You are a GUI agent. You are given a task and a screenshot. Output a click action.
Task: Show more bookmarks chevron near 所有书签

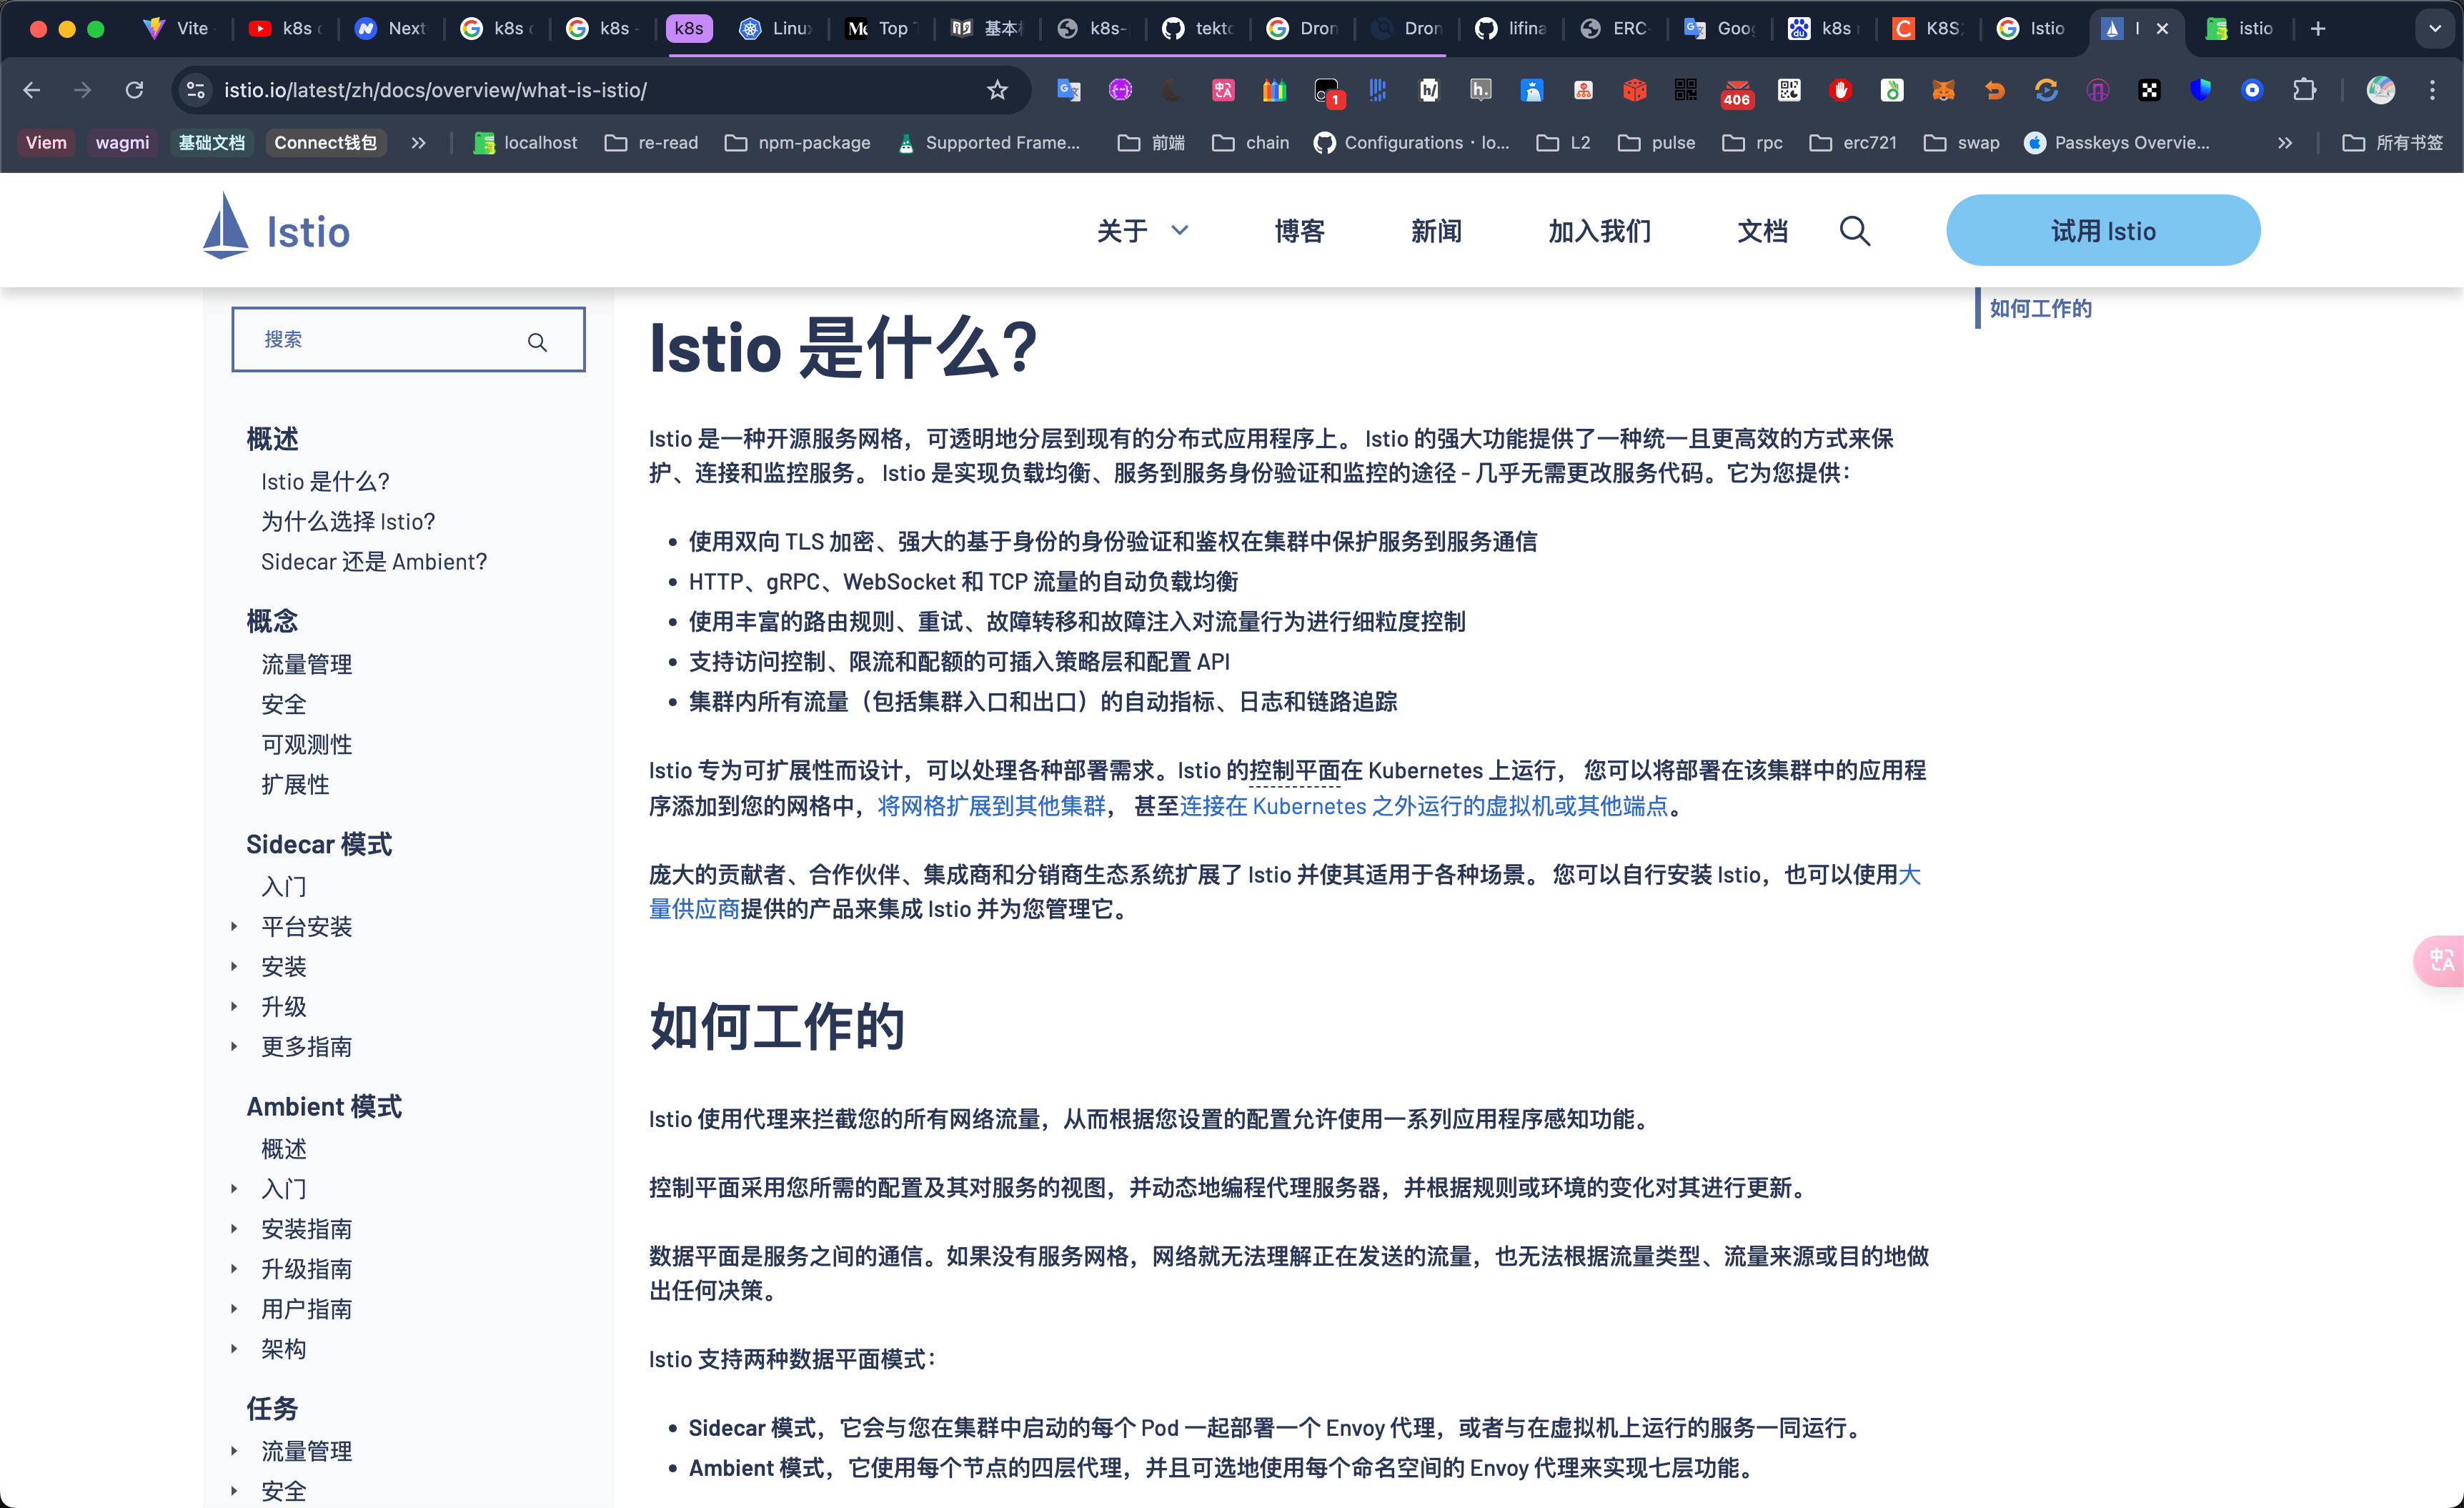pos(2285,143)
